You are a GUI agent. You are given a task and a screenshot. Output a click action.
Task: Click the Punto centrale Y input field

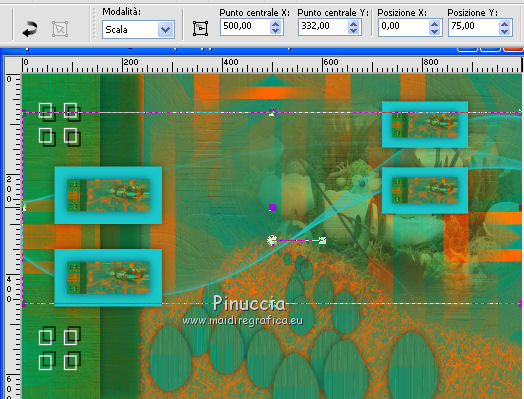click(x=323, y=26)
